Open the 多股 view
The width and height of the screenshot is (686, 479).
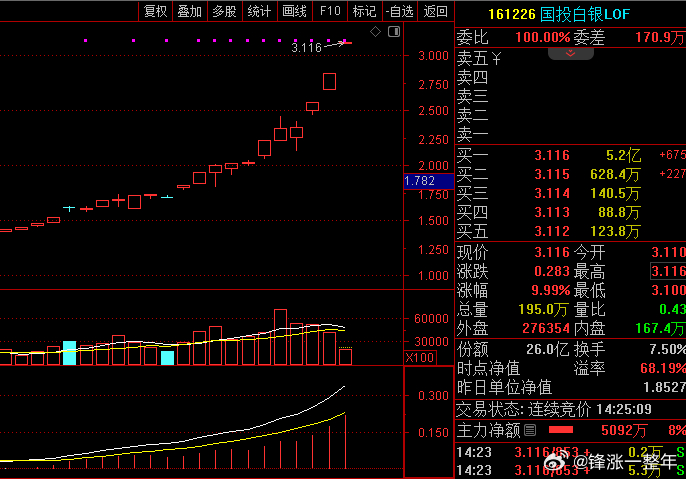[224, 11]
